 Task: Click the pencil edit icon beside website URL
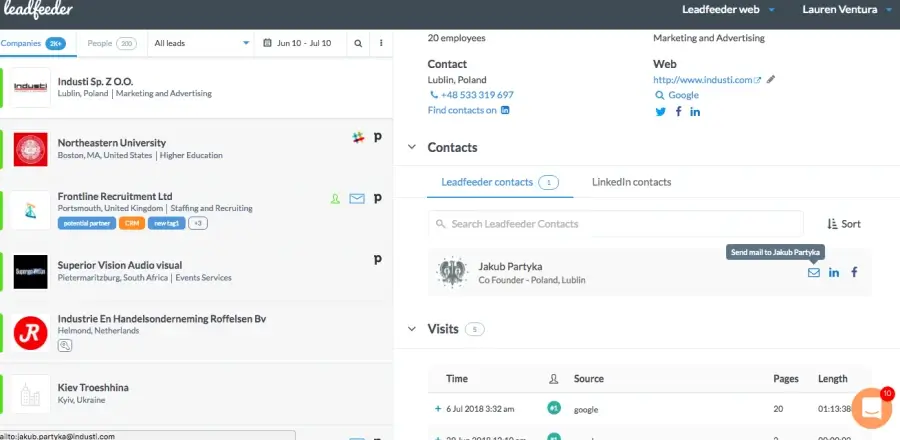point(771,80)
